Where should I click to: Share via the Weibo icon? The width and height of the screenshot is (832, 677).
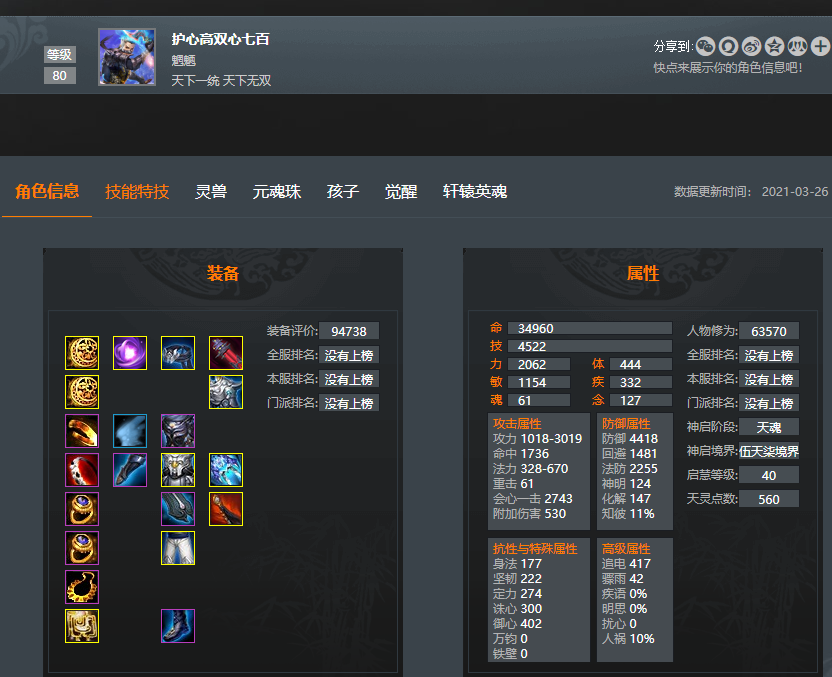pos(751,47)
